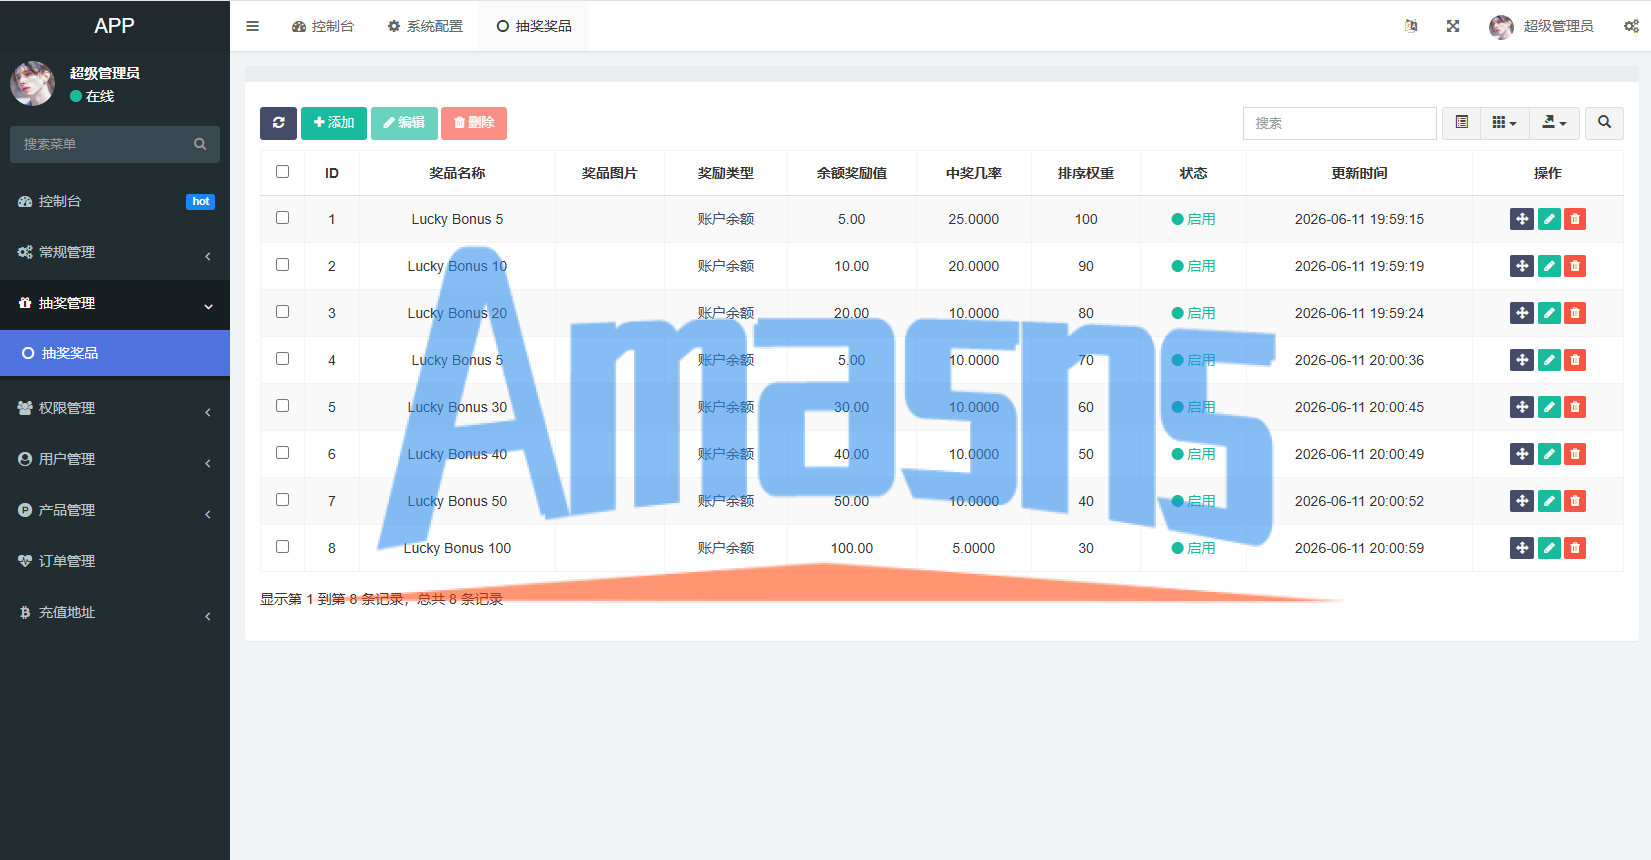1651x860 pixels.
Task: Switch to the 系统配置 tab
Action: click(x=425, y=26)
